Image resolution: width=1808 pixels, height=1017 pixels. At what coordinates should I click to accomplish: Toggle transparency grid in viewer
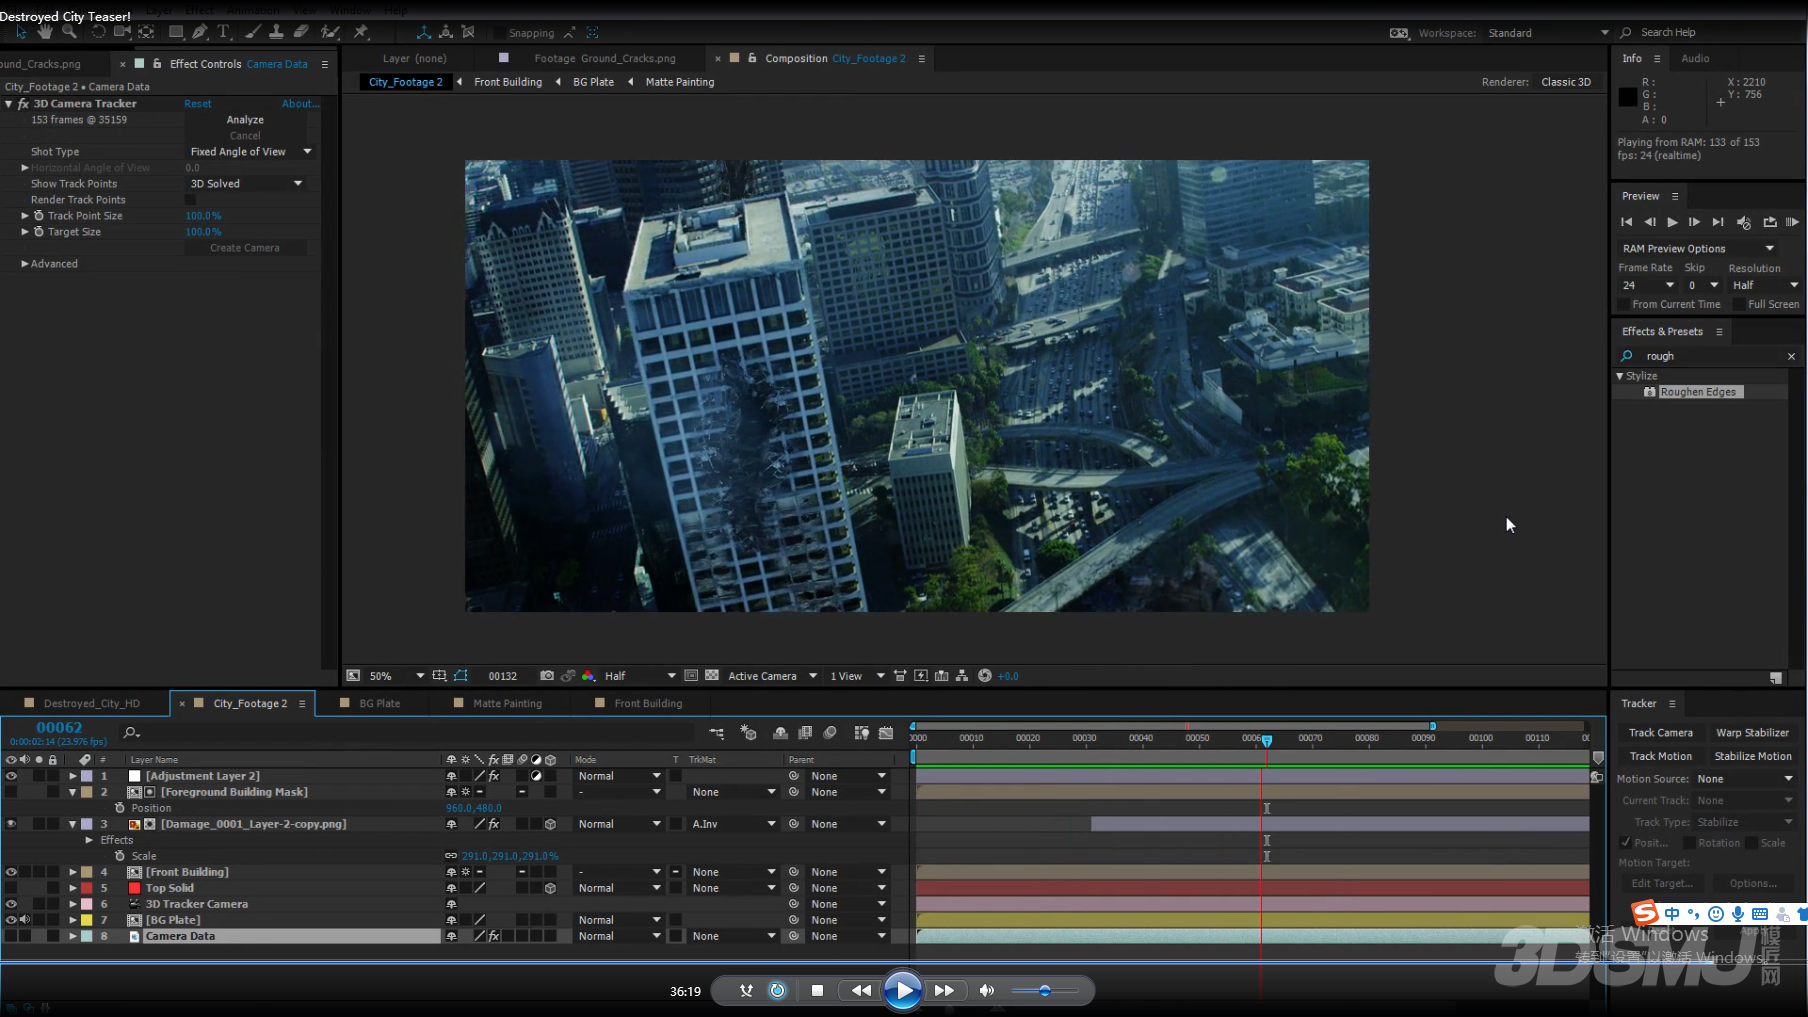712,676
